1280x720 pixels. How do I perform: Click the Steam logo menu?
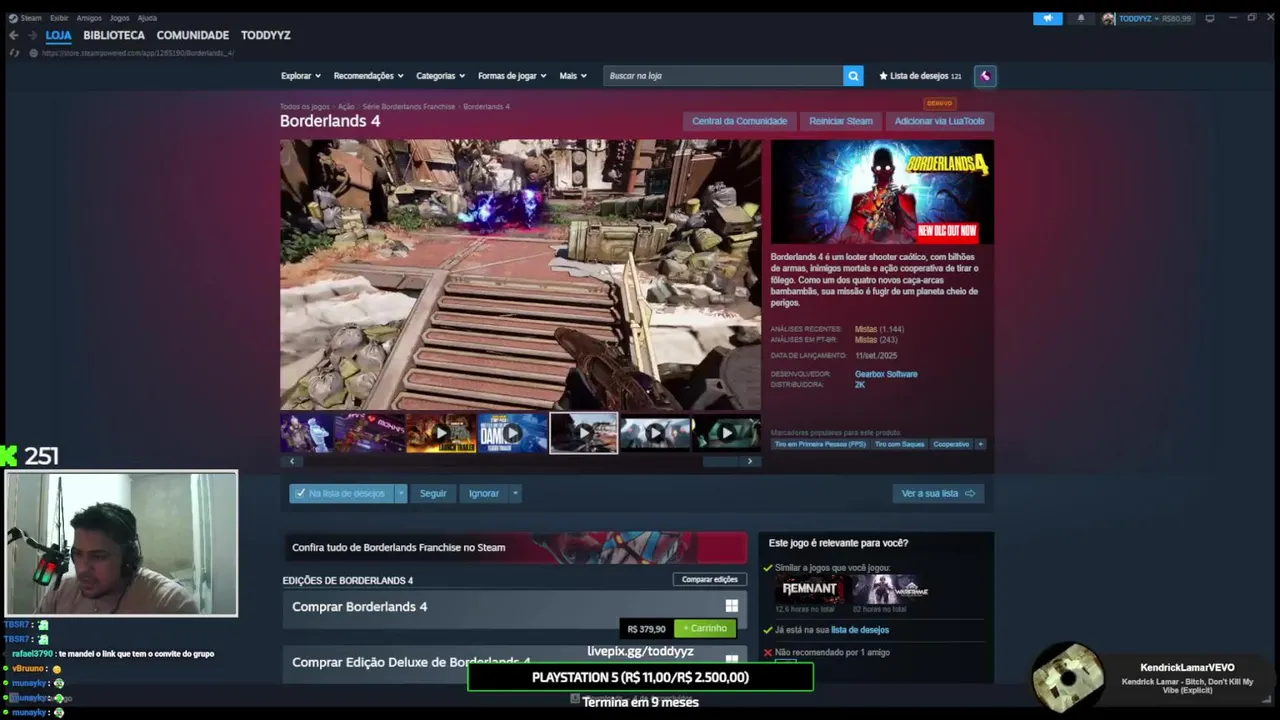[x=25, y=18]
